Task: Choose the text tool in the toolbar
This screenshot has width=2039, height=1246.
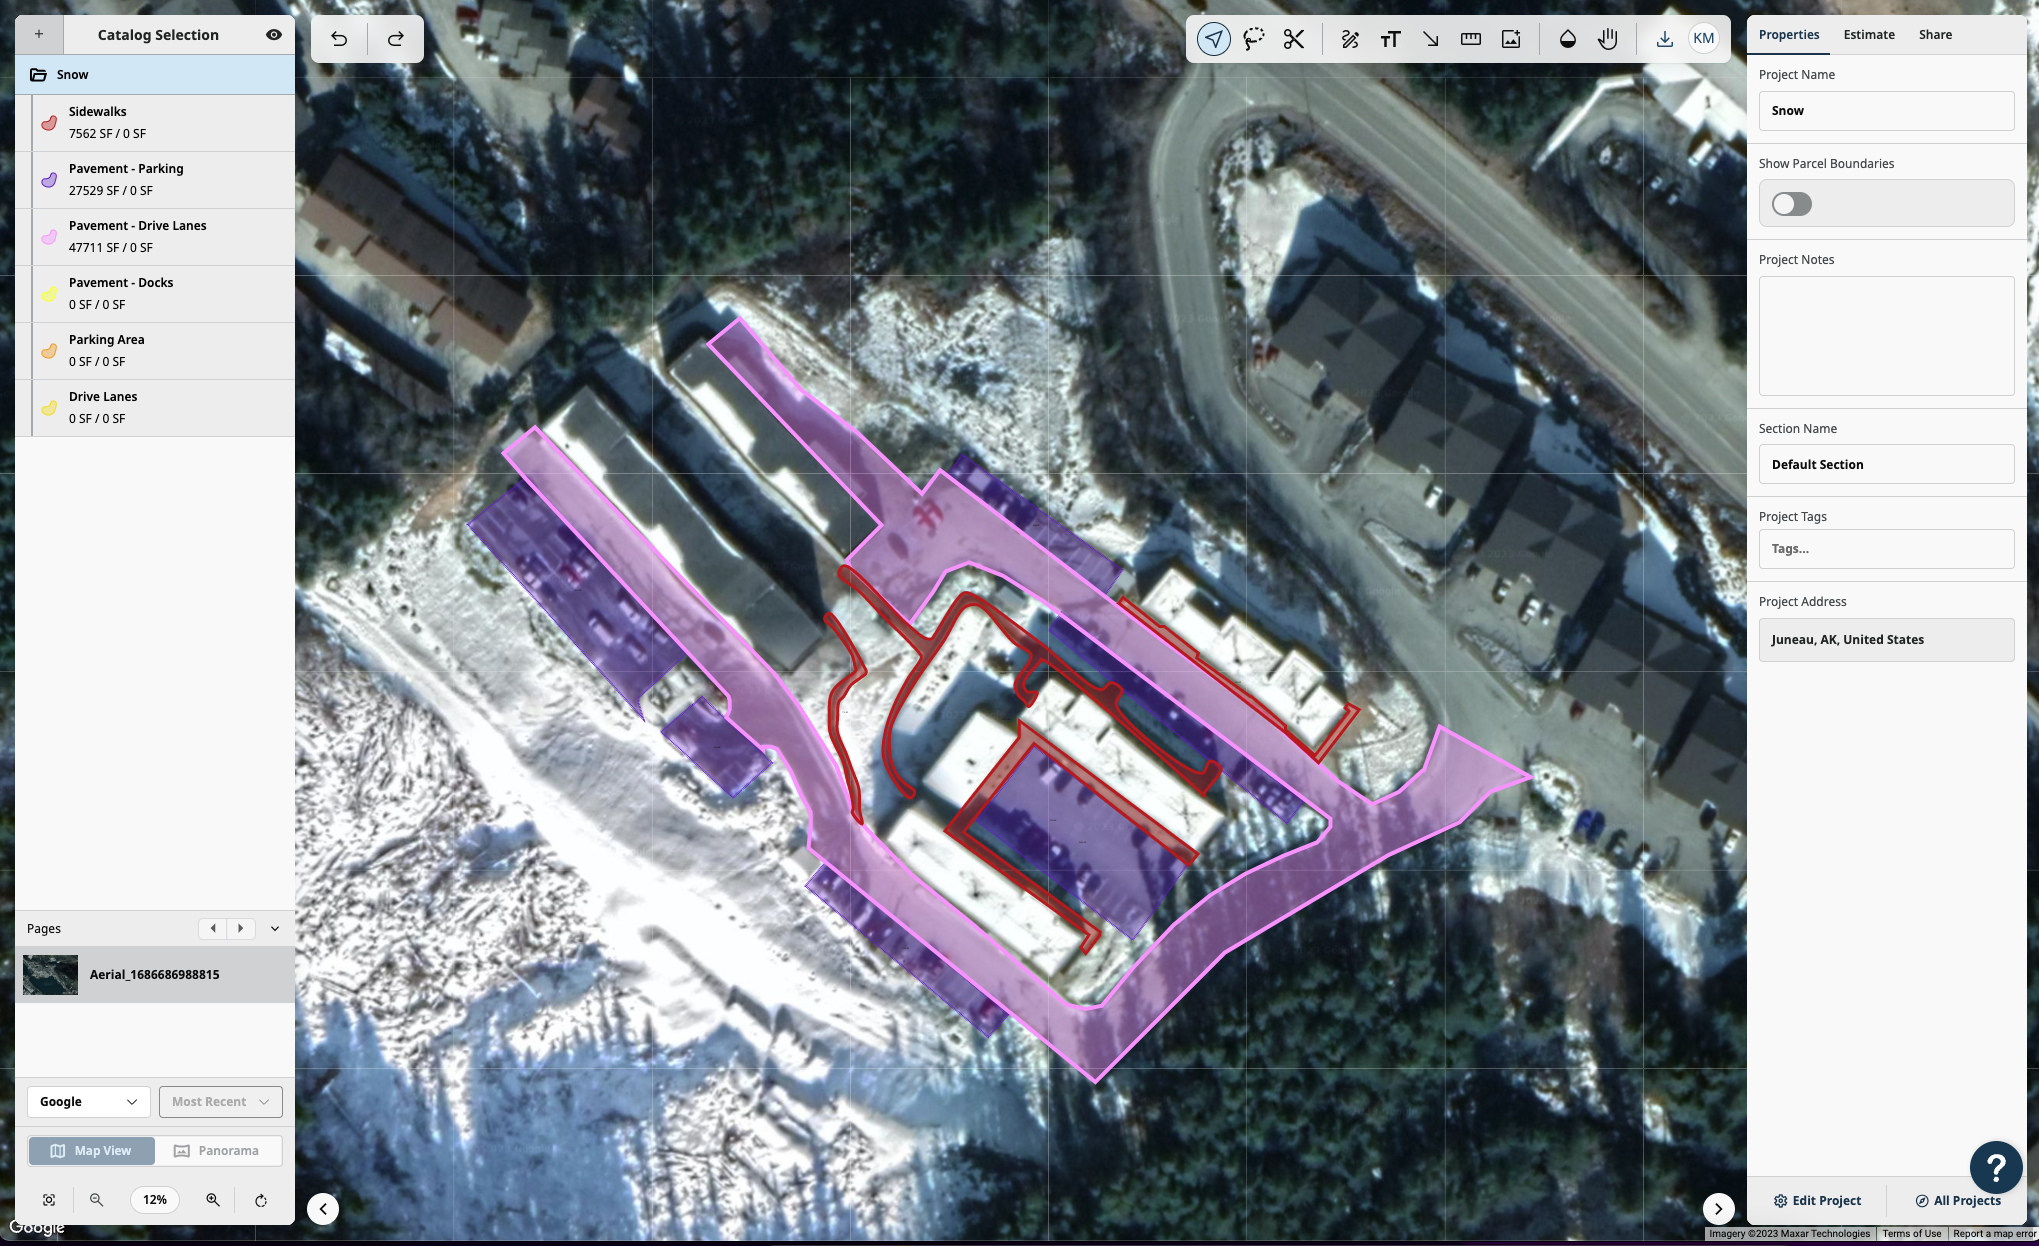Action: tap(1390, 39)
